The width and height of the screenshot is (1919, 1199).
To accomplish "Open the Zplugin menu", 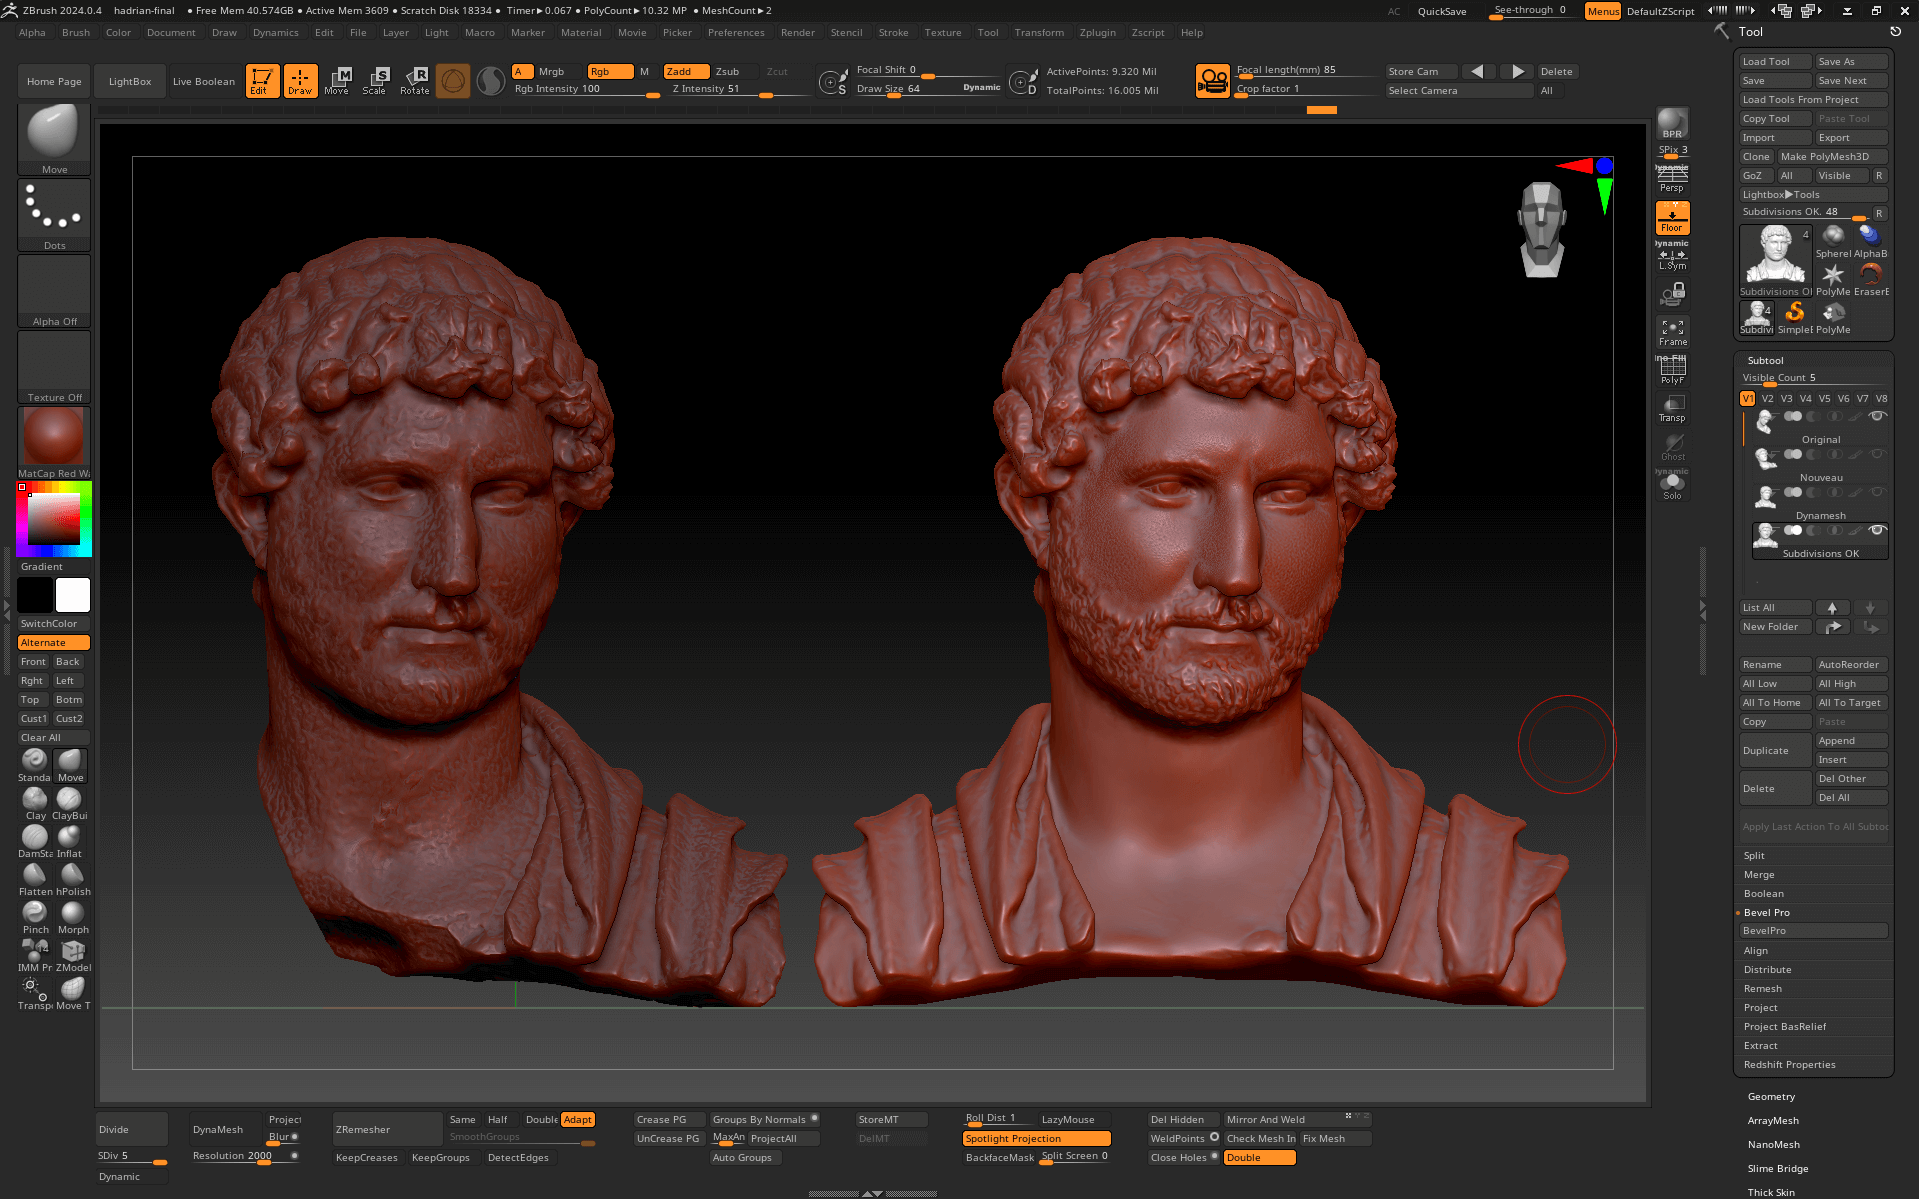I will 1097,33.
